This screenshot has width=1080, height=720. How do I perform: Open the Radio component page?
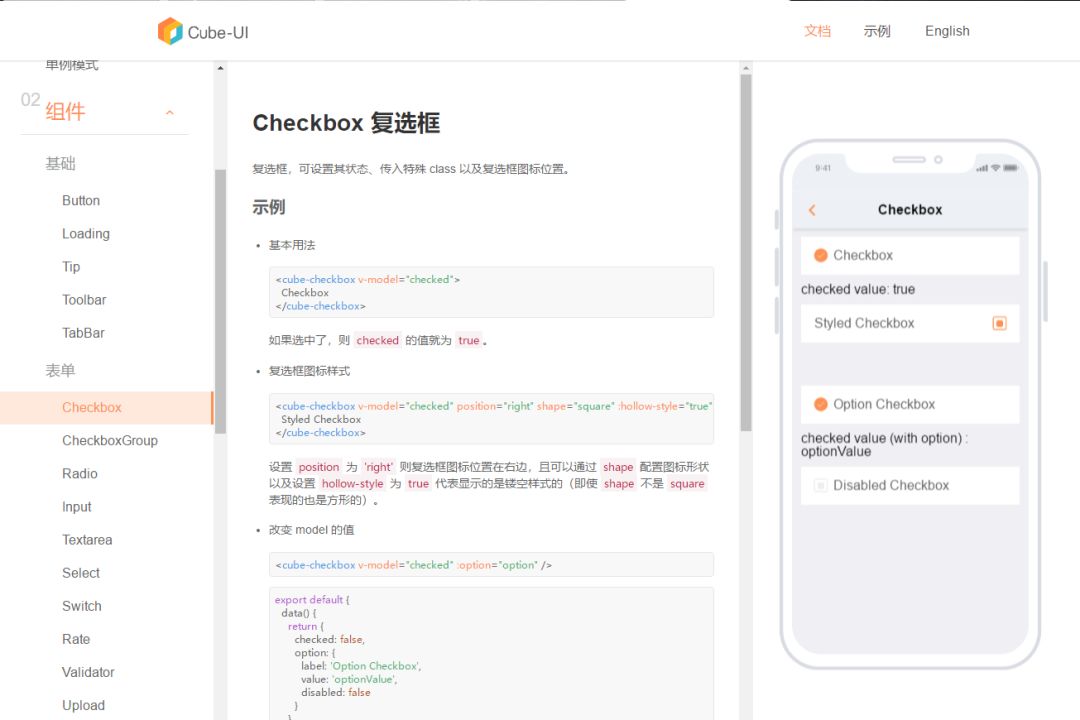pos(80,473)
